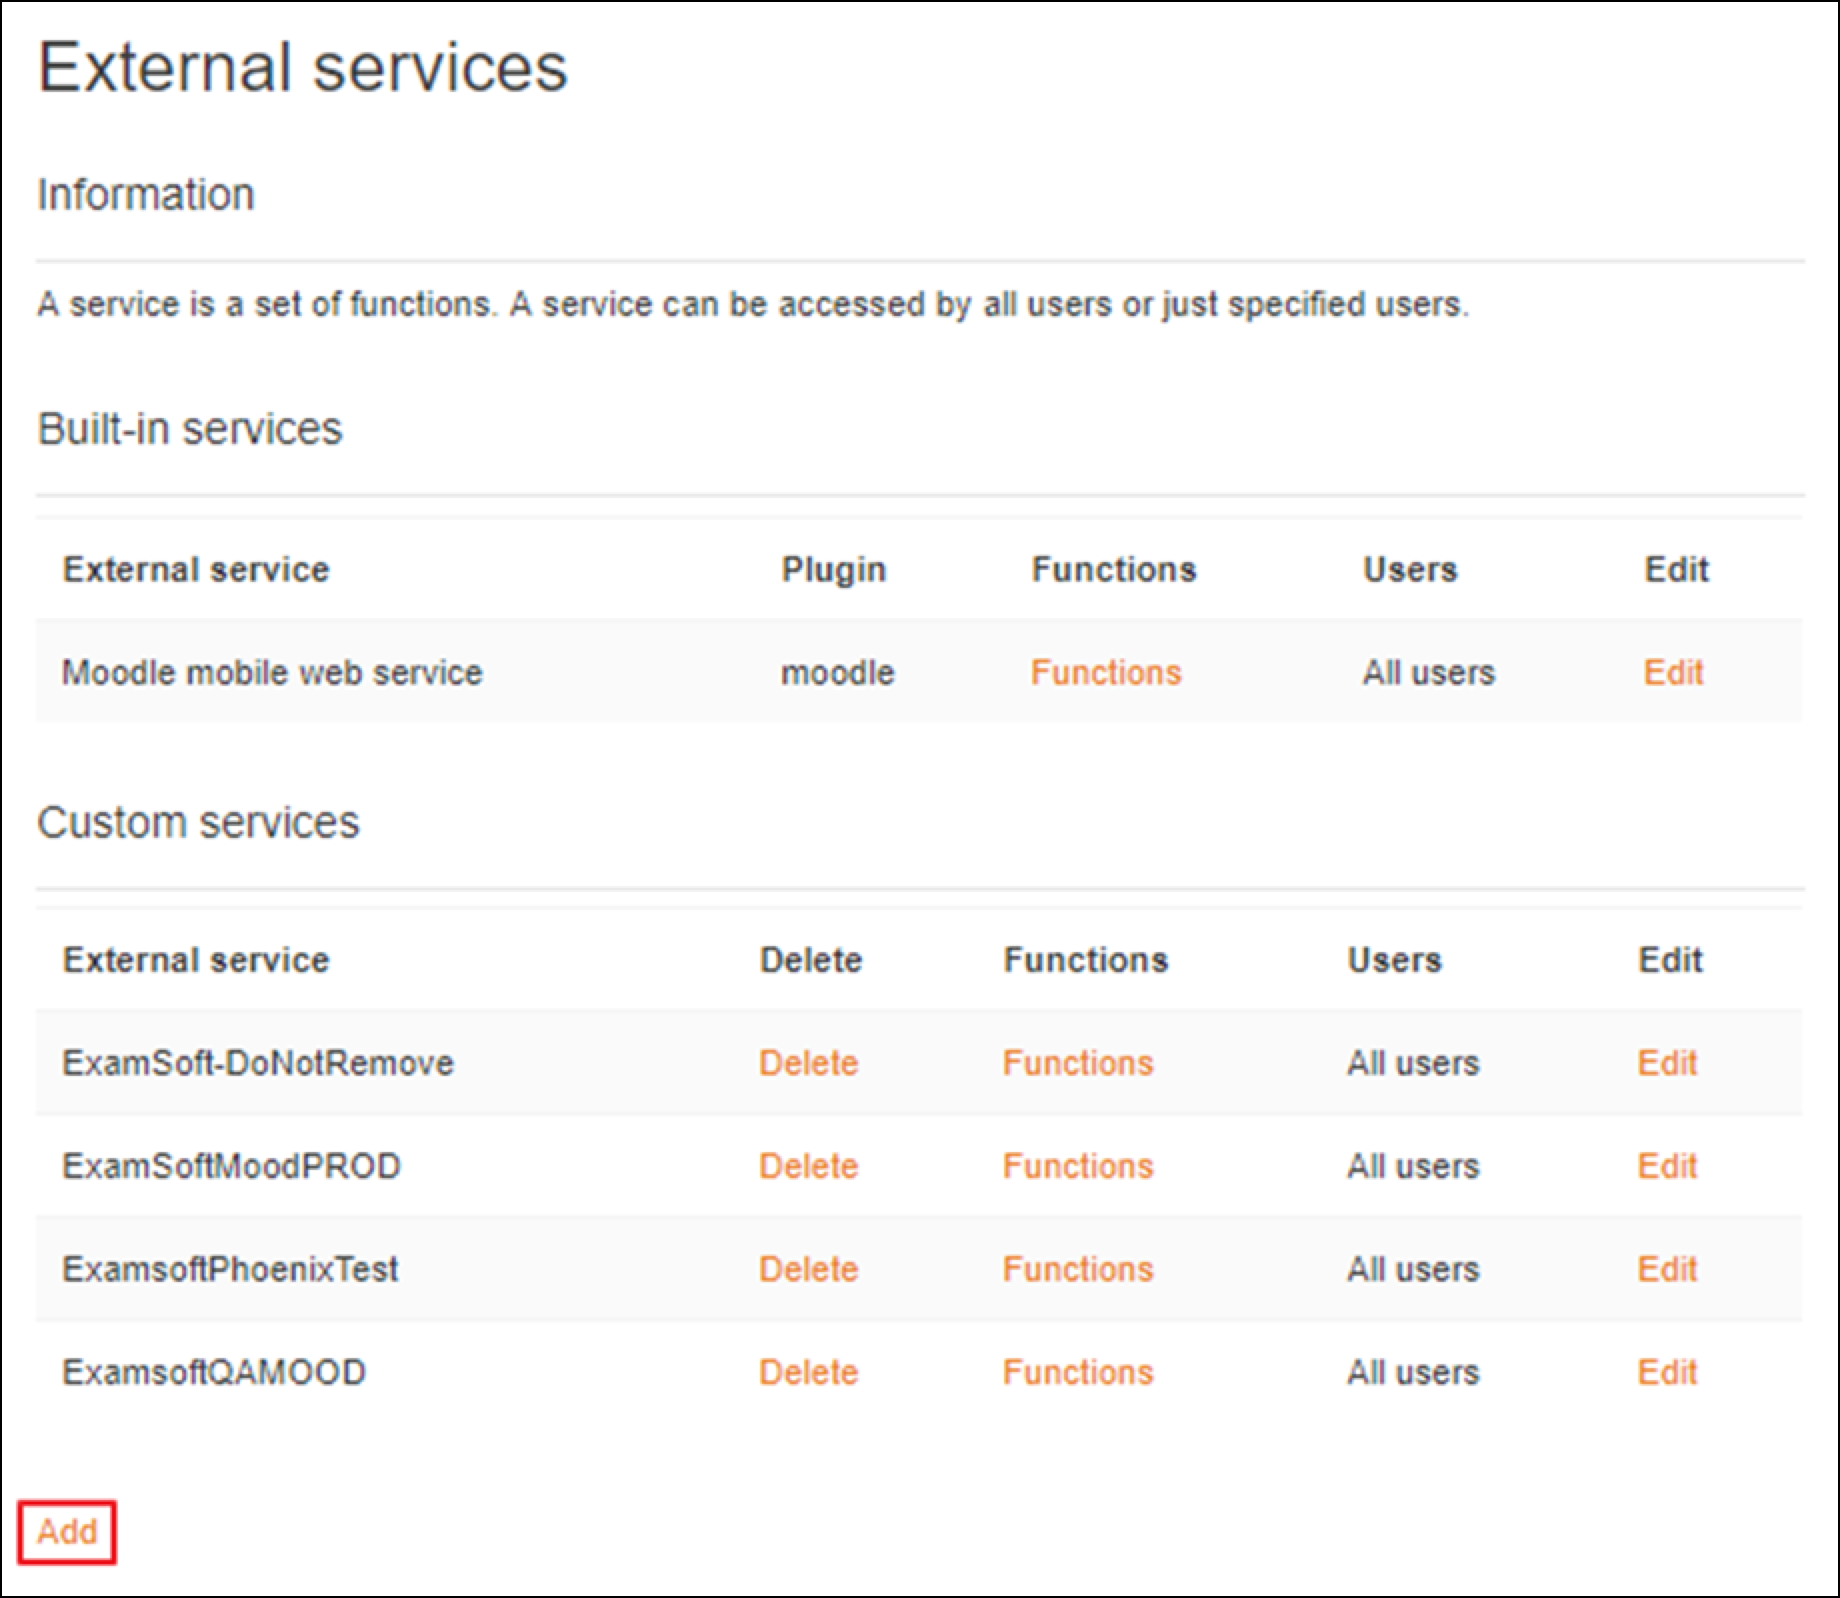The width and height of the screenshot is (1840, 1598).
Task: View Functions of ExamsoftPhoenixTest
Action: click(1078, 1268)
